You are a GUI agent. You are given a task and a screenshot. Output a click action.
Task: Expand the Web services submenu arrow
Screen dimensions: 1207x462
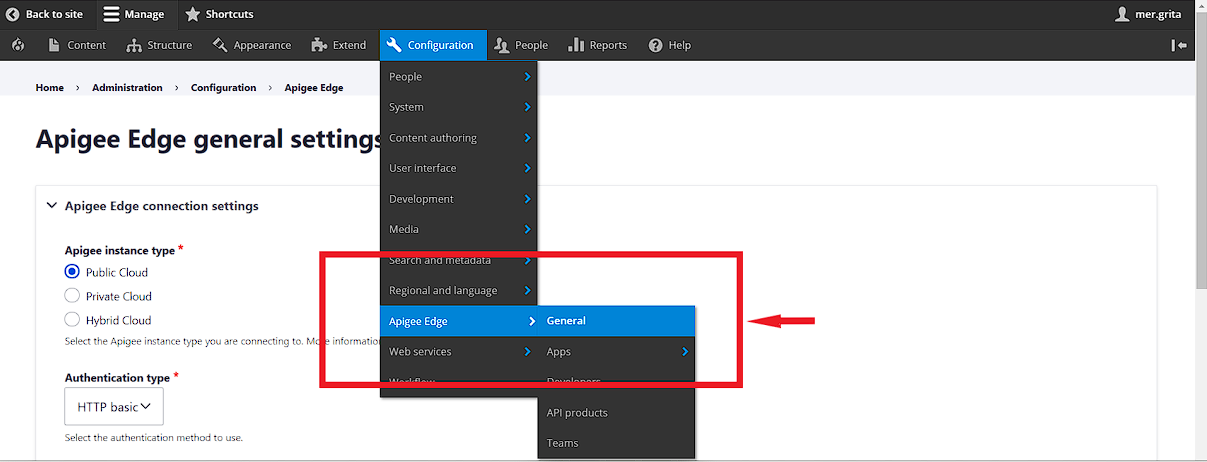pos(527,352)
